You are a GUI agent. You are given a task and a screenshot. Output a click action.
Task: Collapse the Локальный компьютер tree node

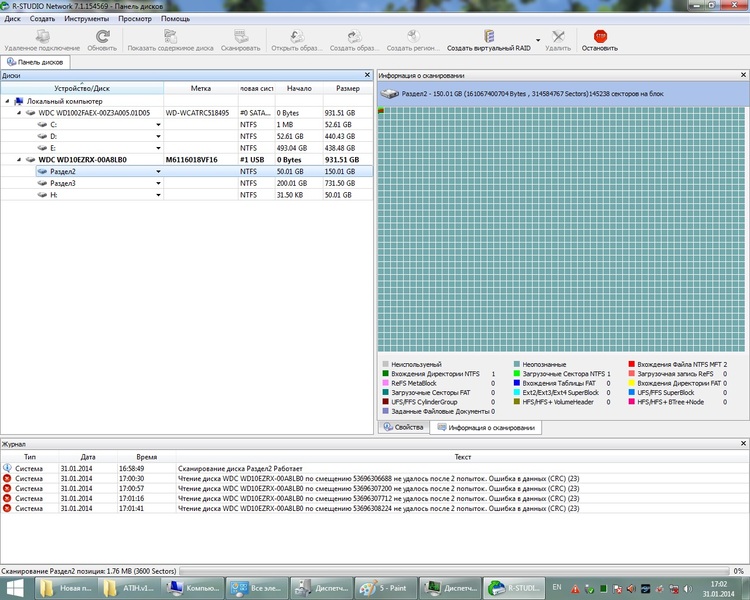pos(8,102)
